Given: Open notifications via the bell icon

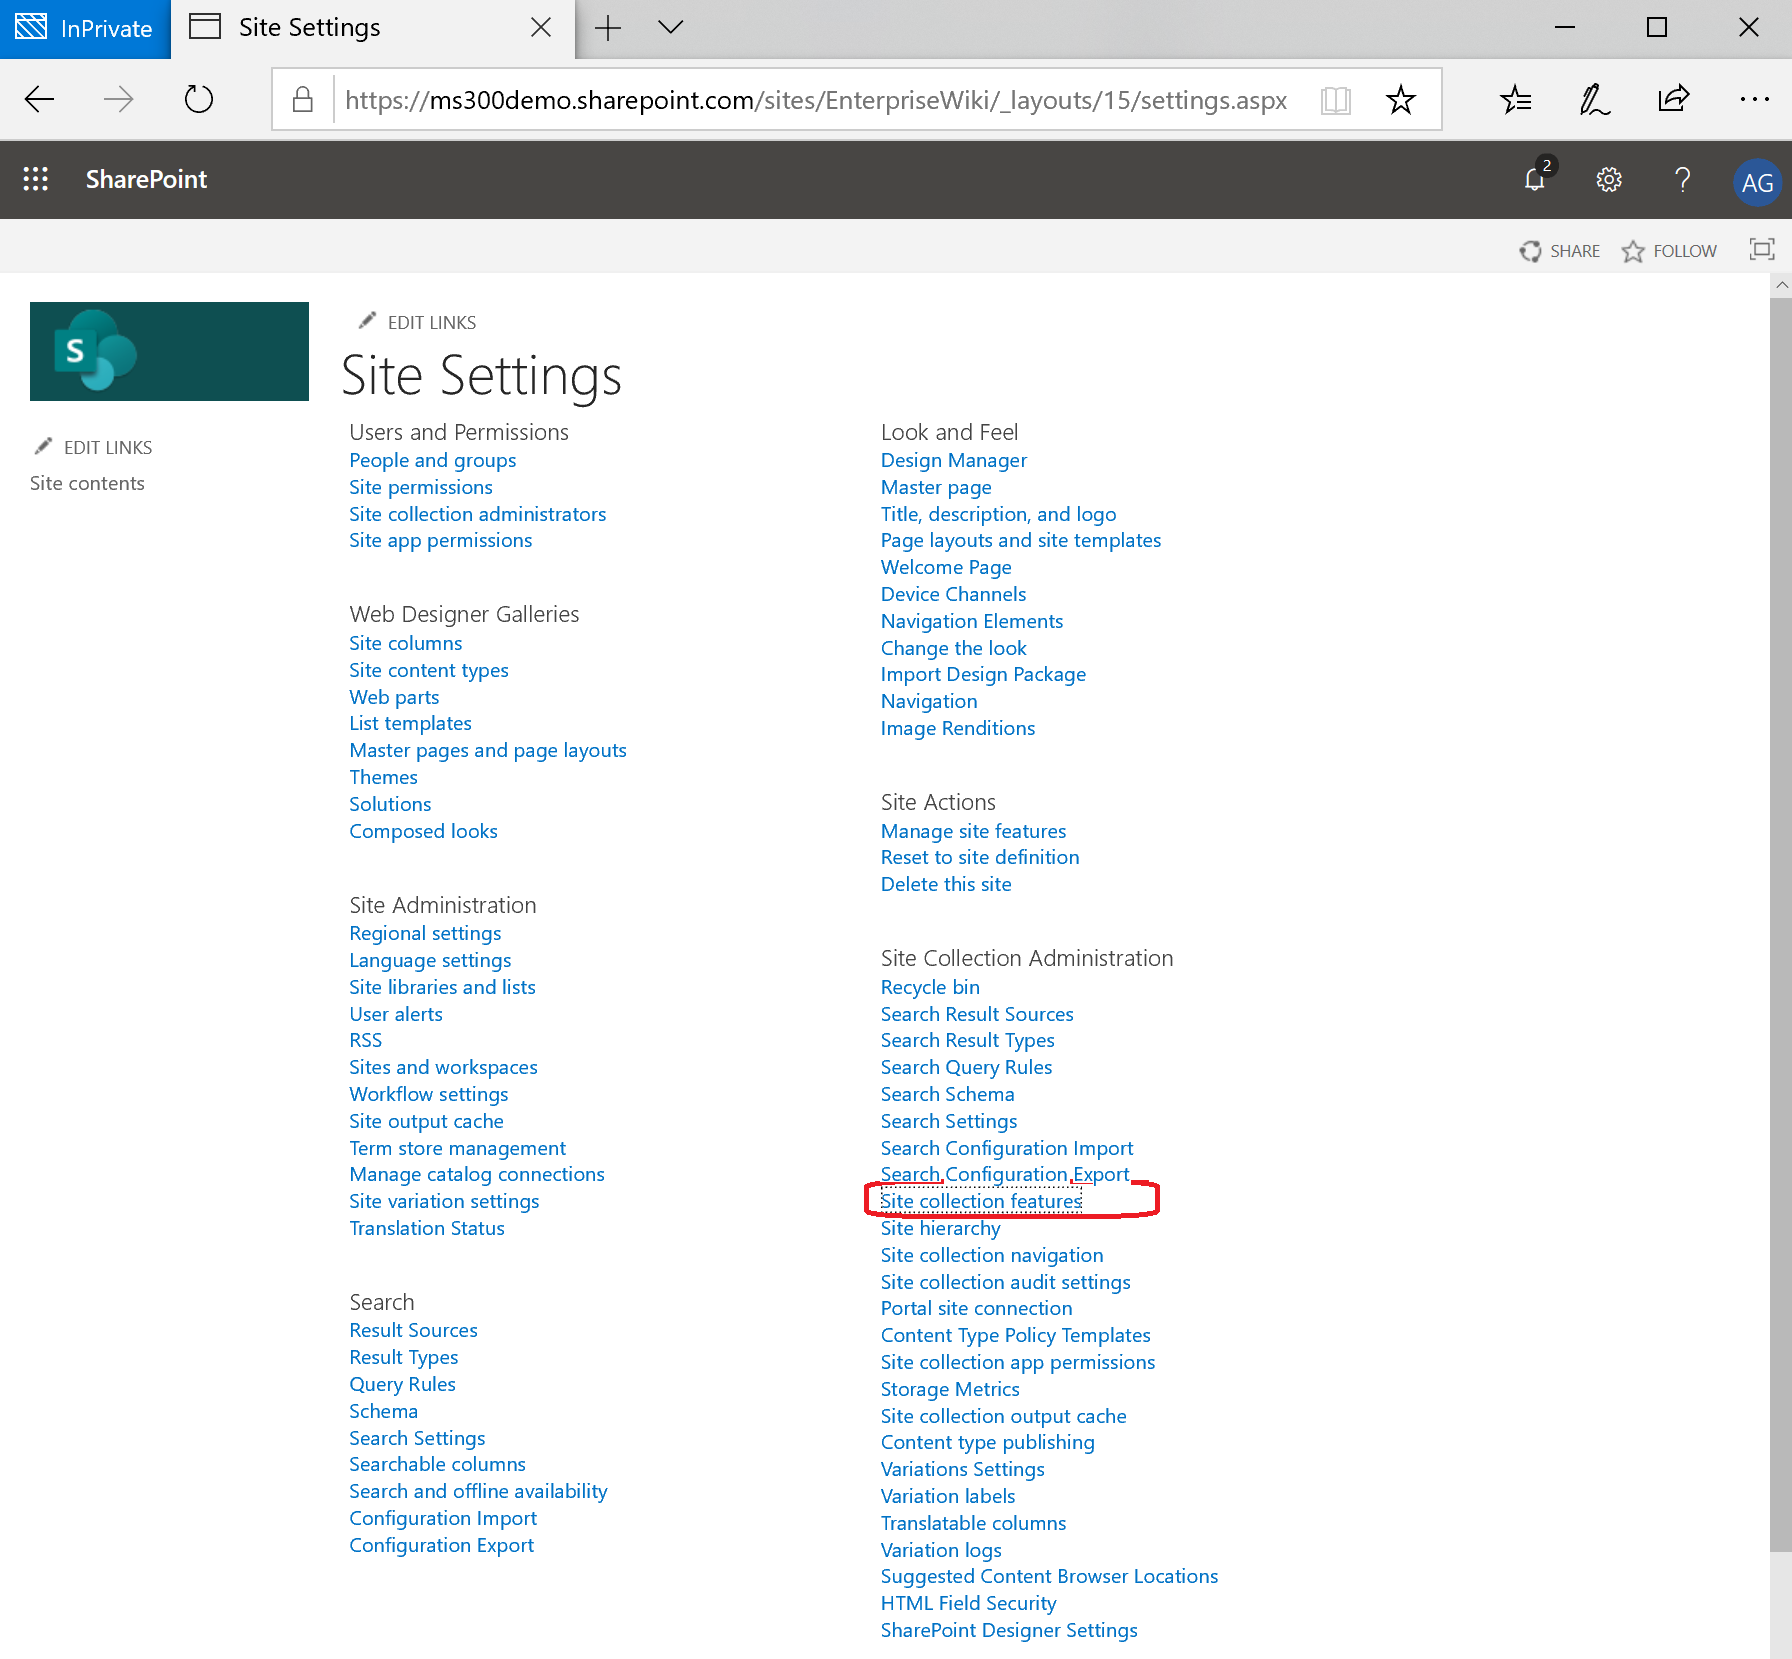Looking at the screenshot, I should (x=1535, y=181).
